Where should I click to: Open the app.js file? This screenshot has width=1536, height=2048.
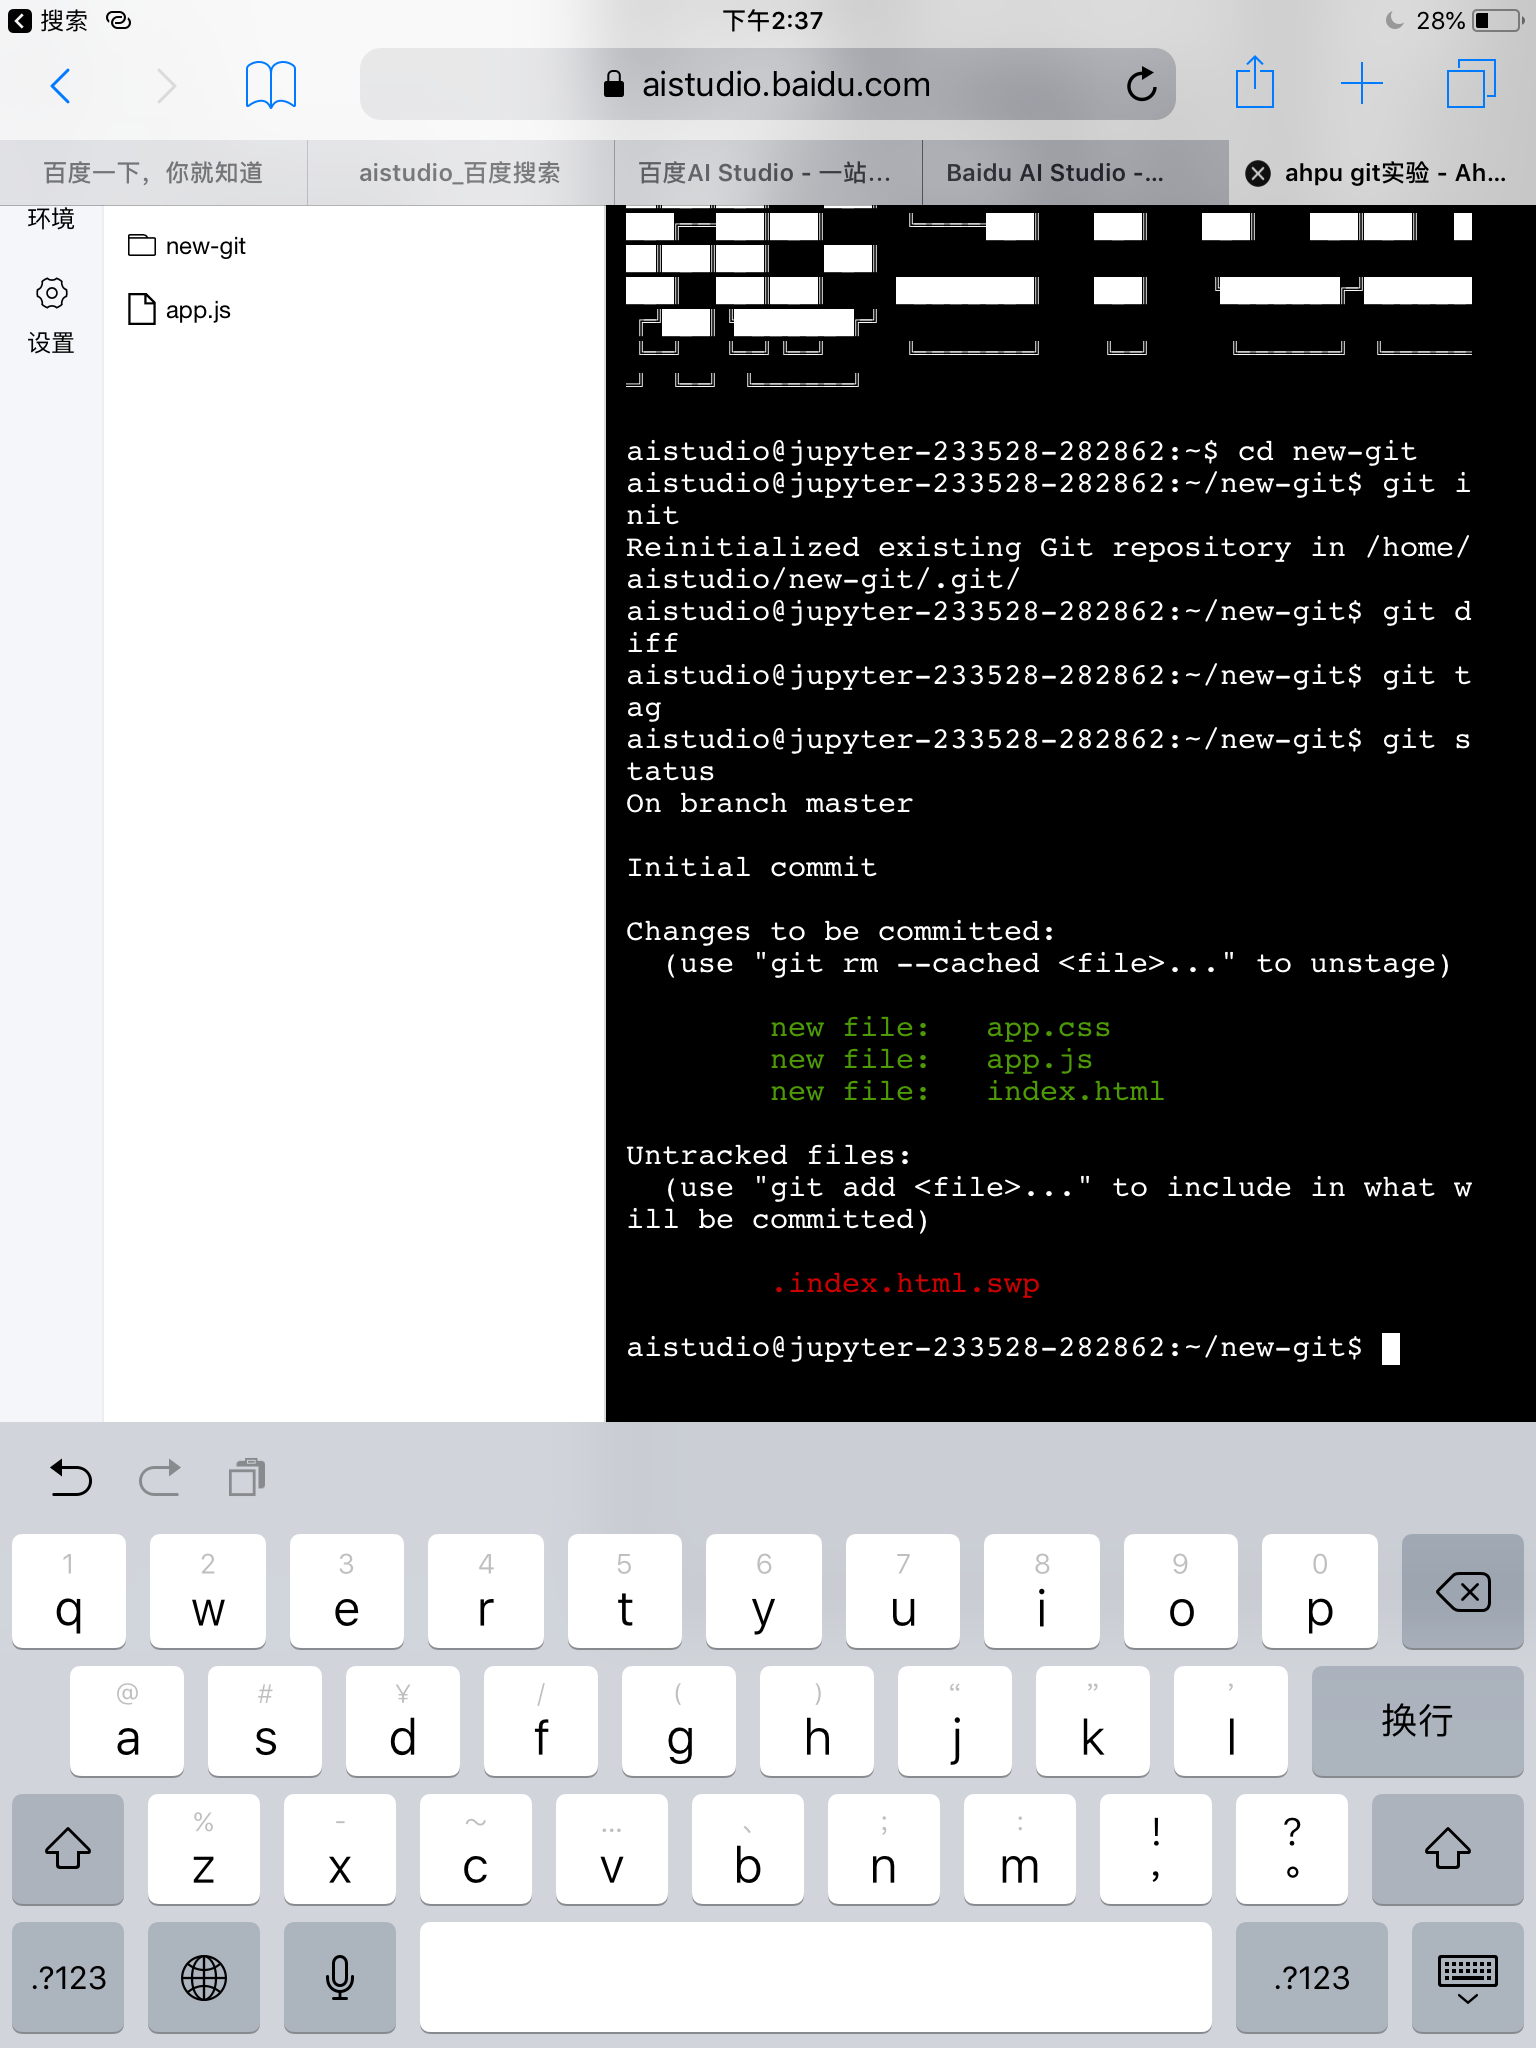pos(180,310)
